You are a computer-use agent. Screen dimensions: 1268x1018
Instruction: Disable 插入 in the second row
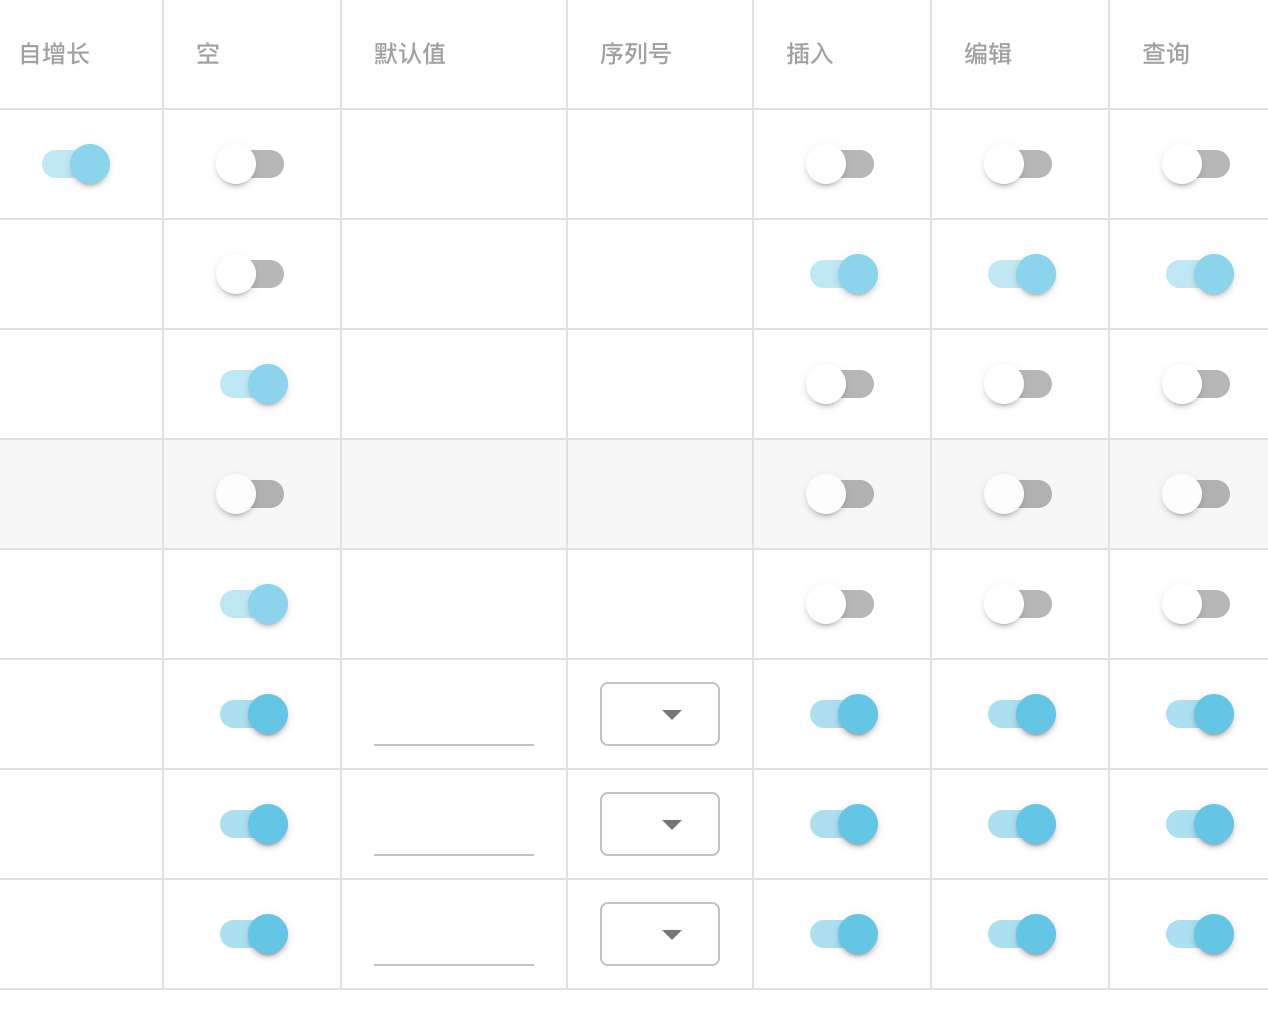[840, 274]
